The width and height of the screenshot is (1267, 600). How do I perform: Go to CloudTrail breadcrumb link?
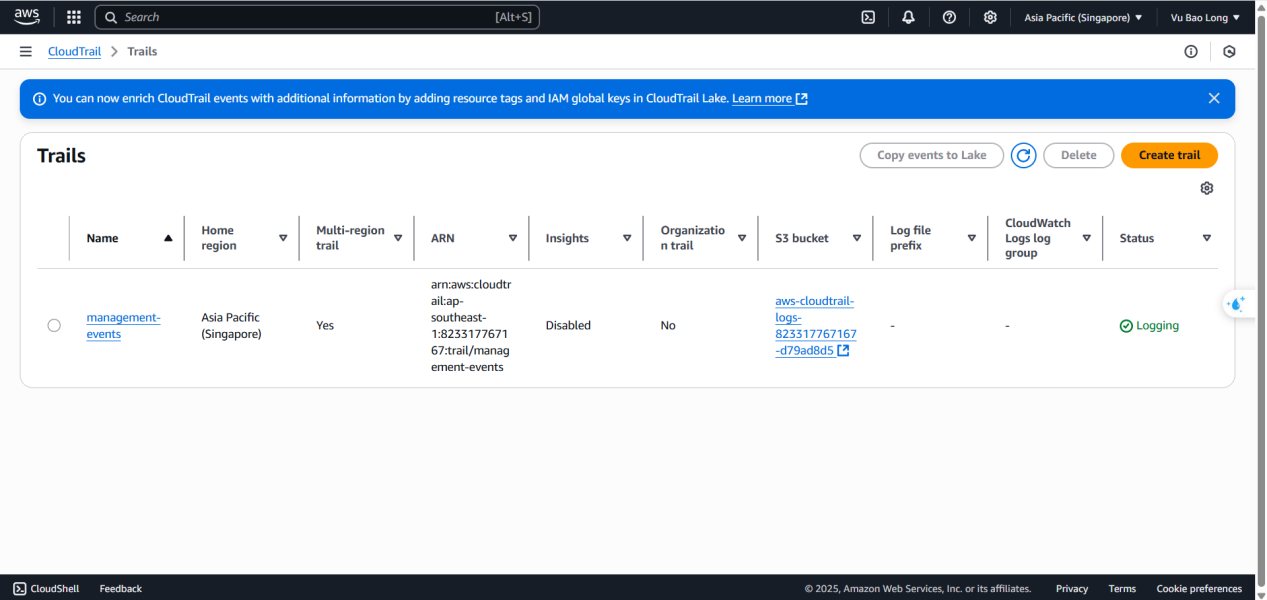click(75, 51)
